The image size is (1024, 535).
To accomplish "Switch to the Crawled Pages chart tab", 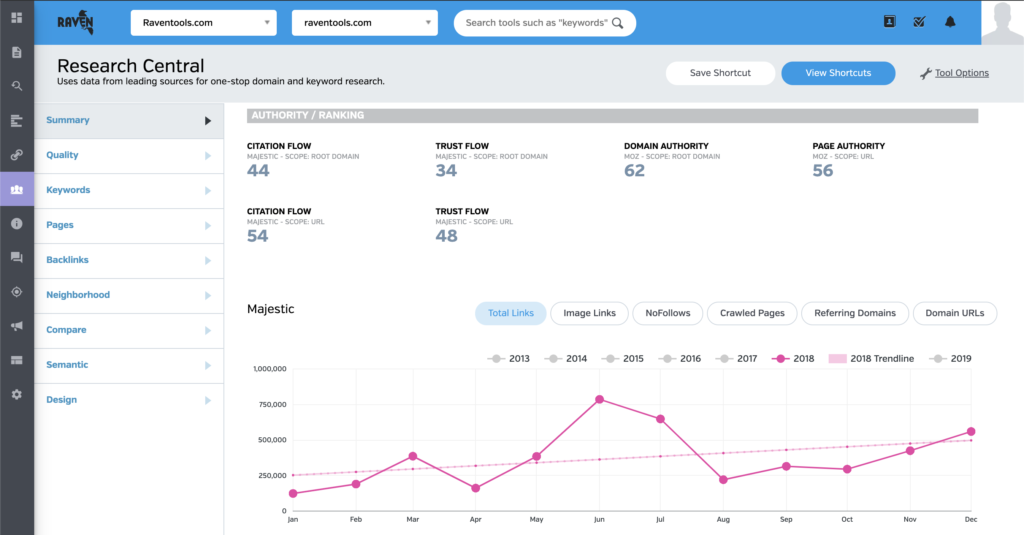I will tap(752, 313).
